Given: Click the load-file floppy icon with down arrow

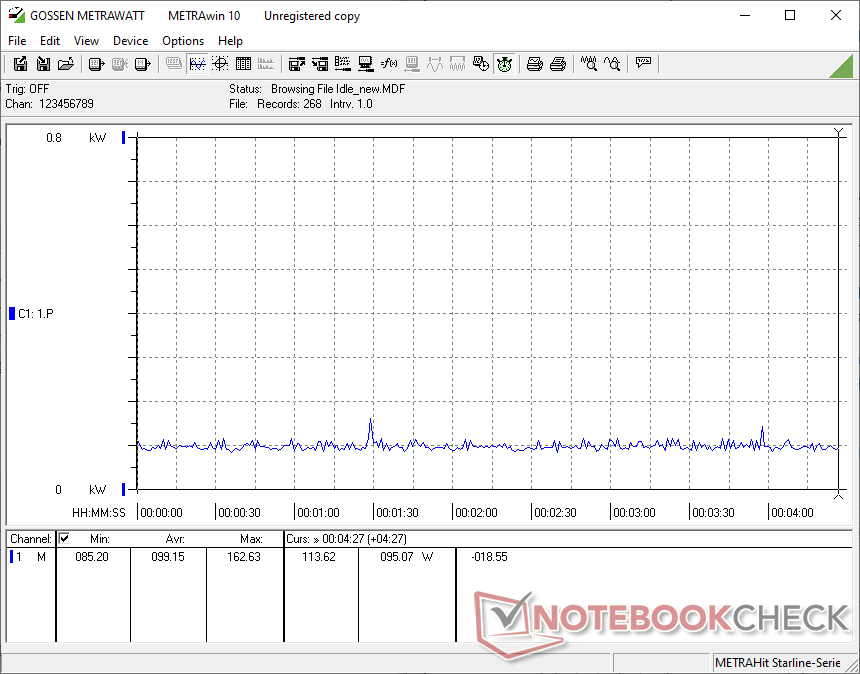Looking at the screenshot, I should click(x=43, y=64).
